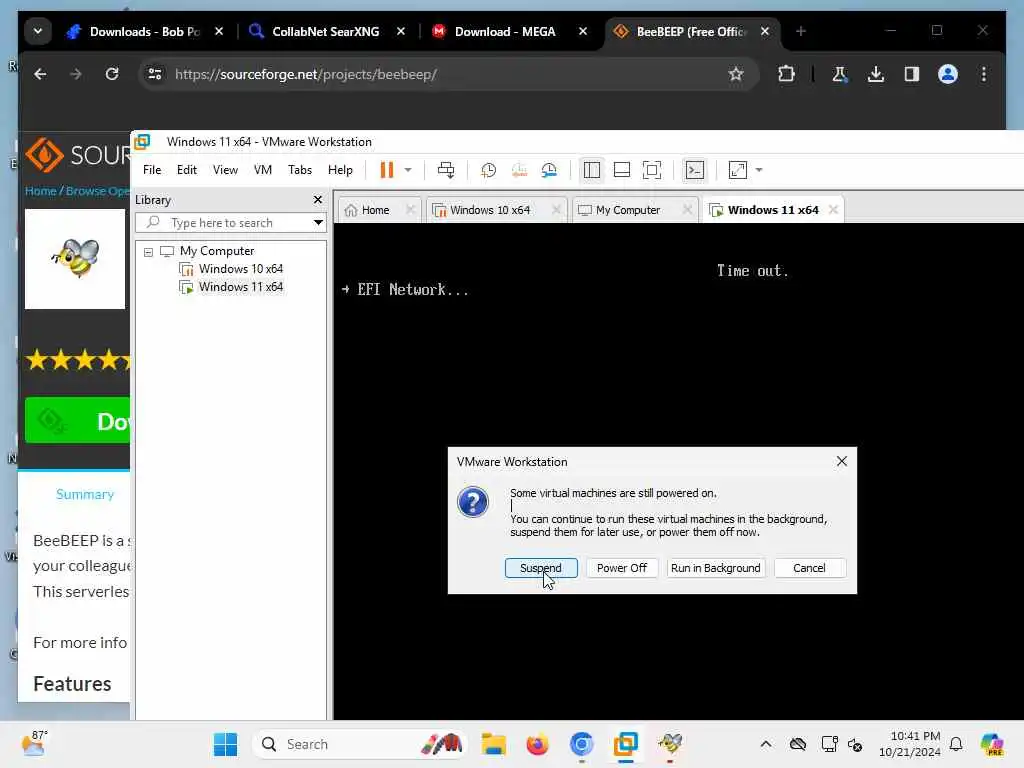Take a snapshot of the virtual machine
The image size is (1024, 768).
pos(488,170)
